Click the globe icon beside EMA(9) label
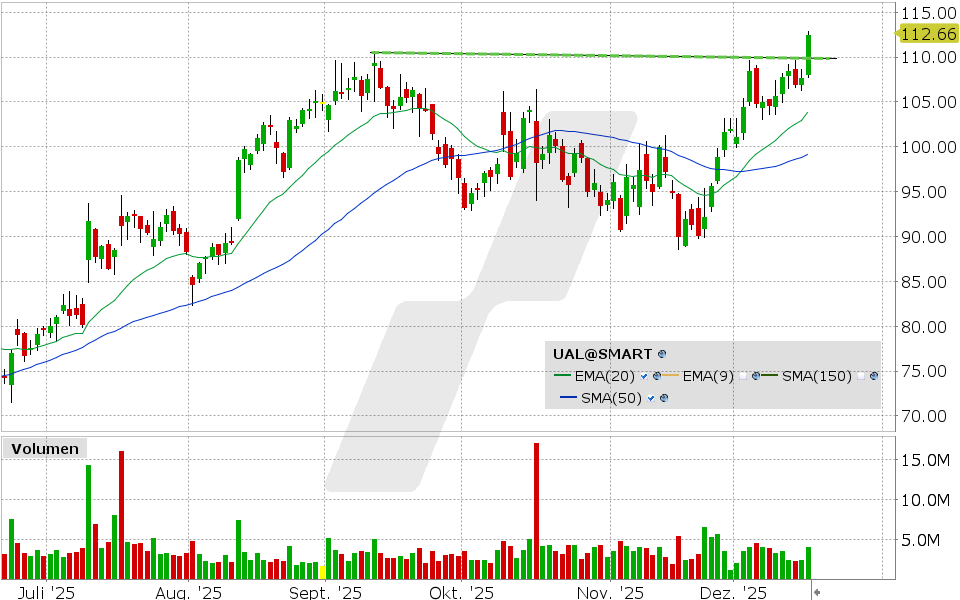This screenshot has width=960, height=600. pyautogui.click(x=757, y=375)
